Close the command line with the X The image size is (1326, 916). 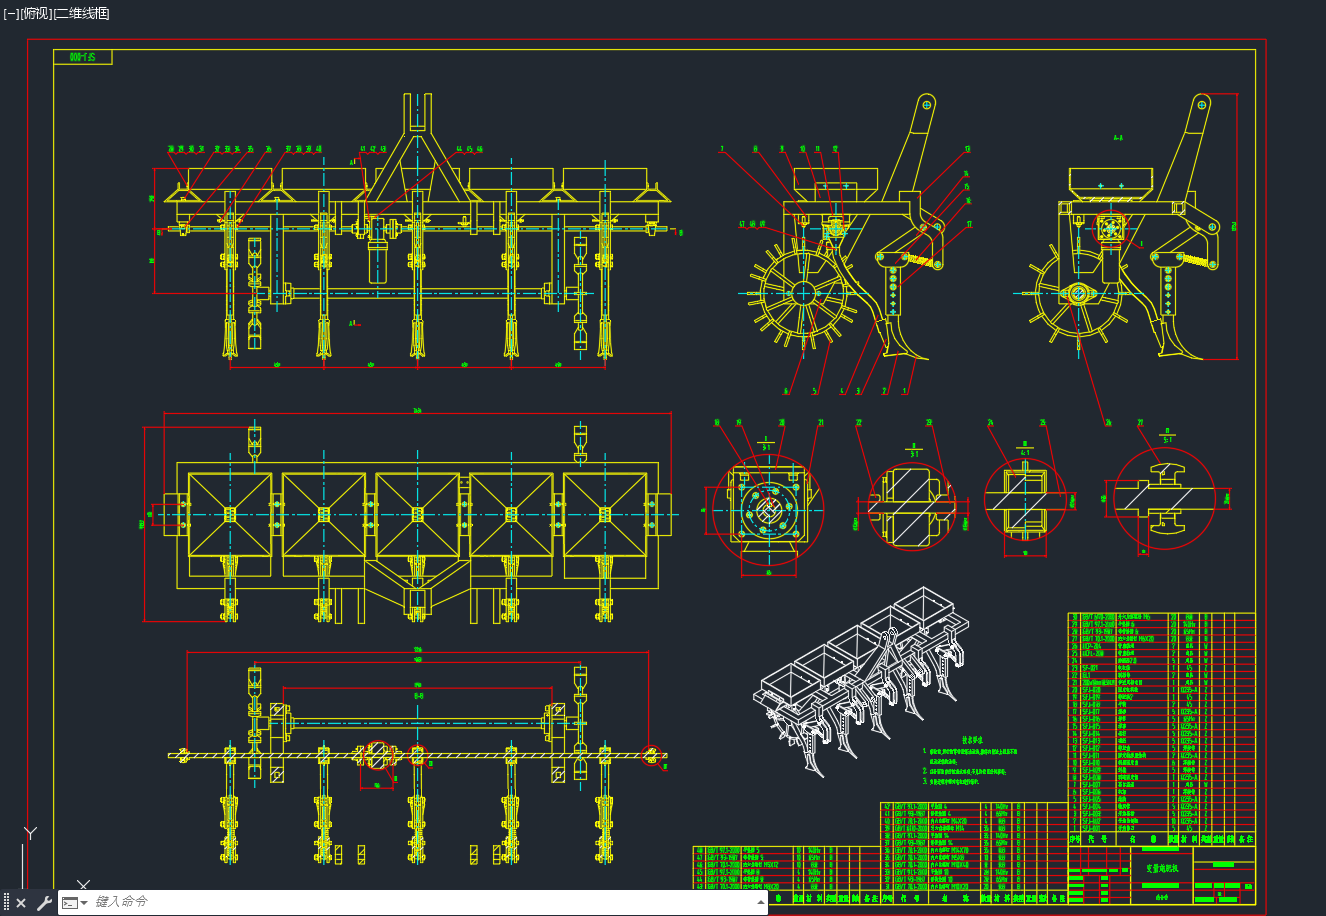pyautogui.click(x=21, y=903)
